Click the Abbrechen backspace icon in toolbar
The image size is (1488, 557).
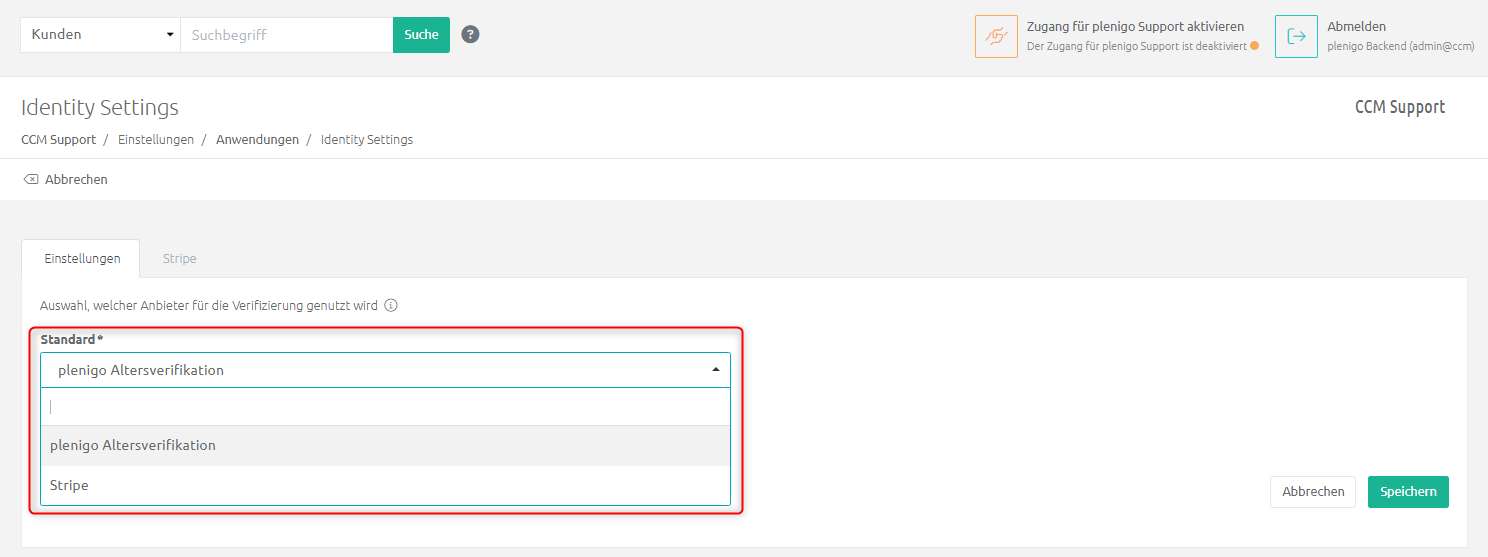[31, 180]
